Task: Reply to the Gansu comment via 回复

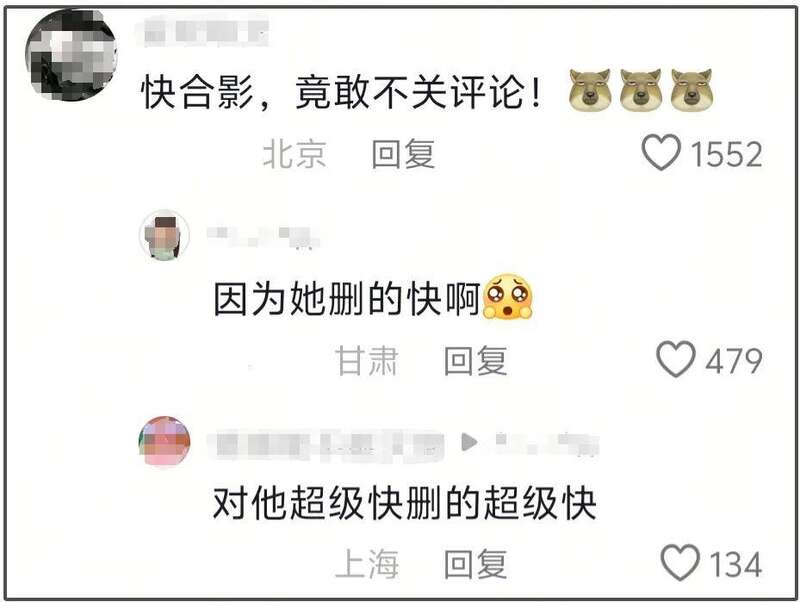Action: (476, 361)
